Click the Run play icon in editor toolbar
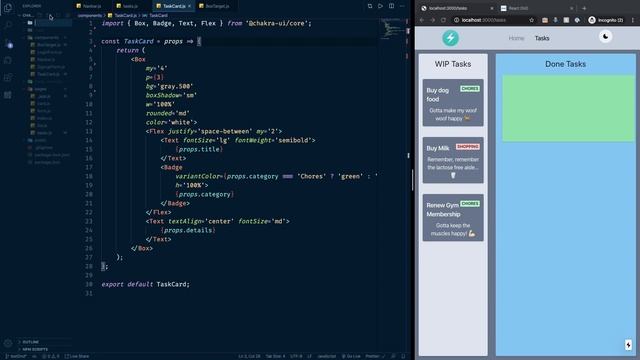The width and height of the screenshot is (640, 360). tap(380, 6)
